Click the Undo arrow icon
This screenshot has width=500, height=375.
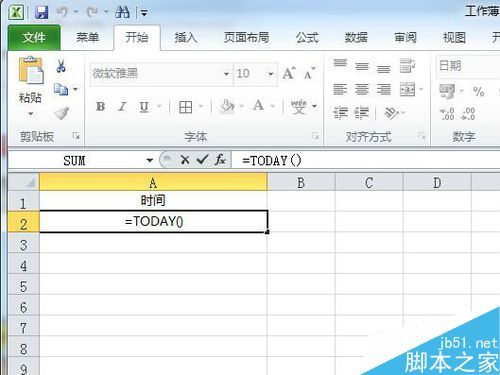[x=63, y=12]
